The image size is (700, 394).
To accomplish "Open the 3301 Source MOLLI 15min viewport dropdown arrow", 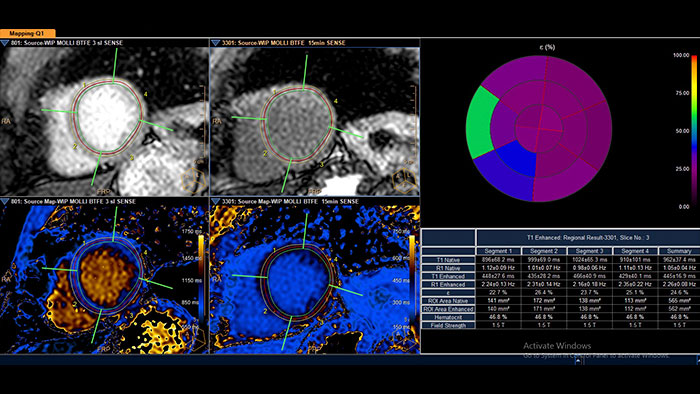I will click(x=215, y=43).
